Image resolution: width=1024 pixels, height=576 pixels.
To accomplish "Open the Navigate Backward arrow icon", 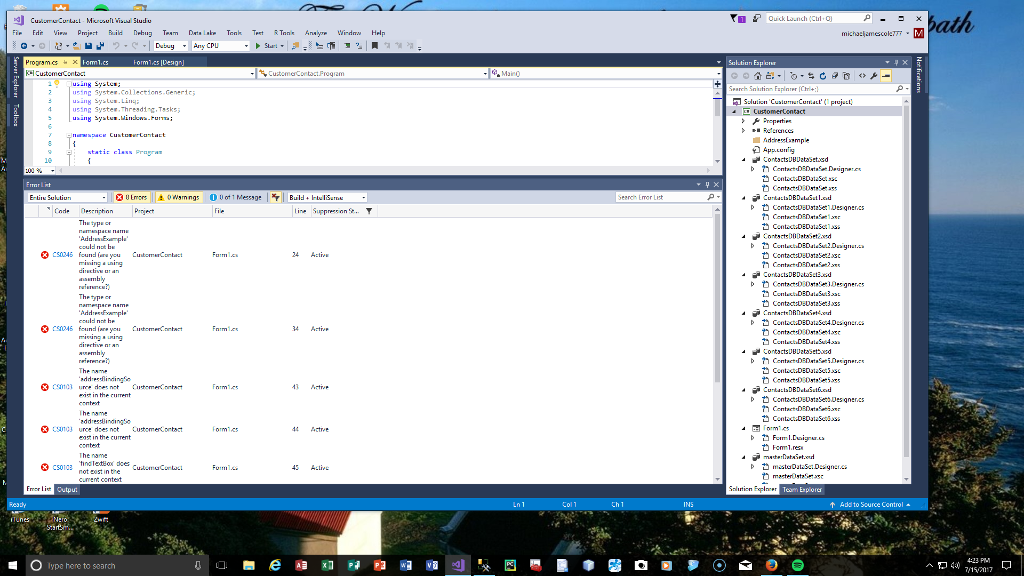I will pyautogui.click(x=24, y=45).
